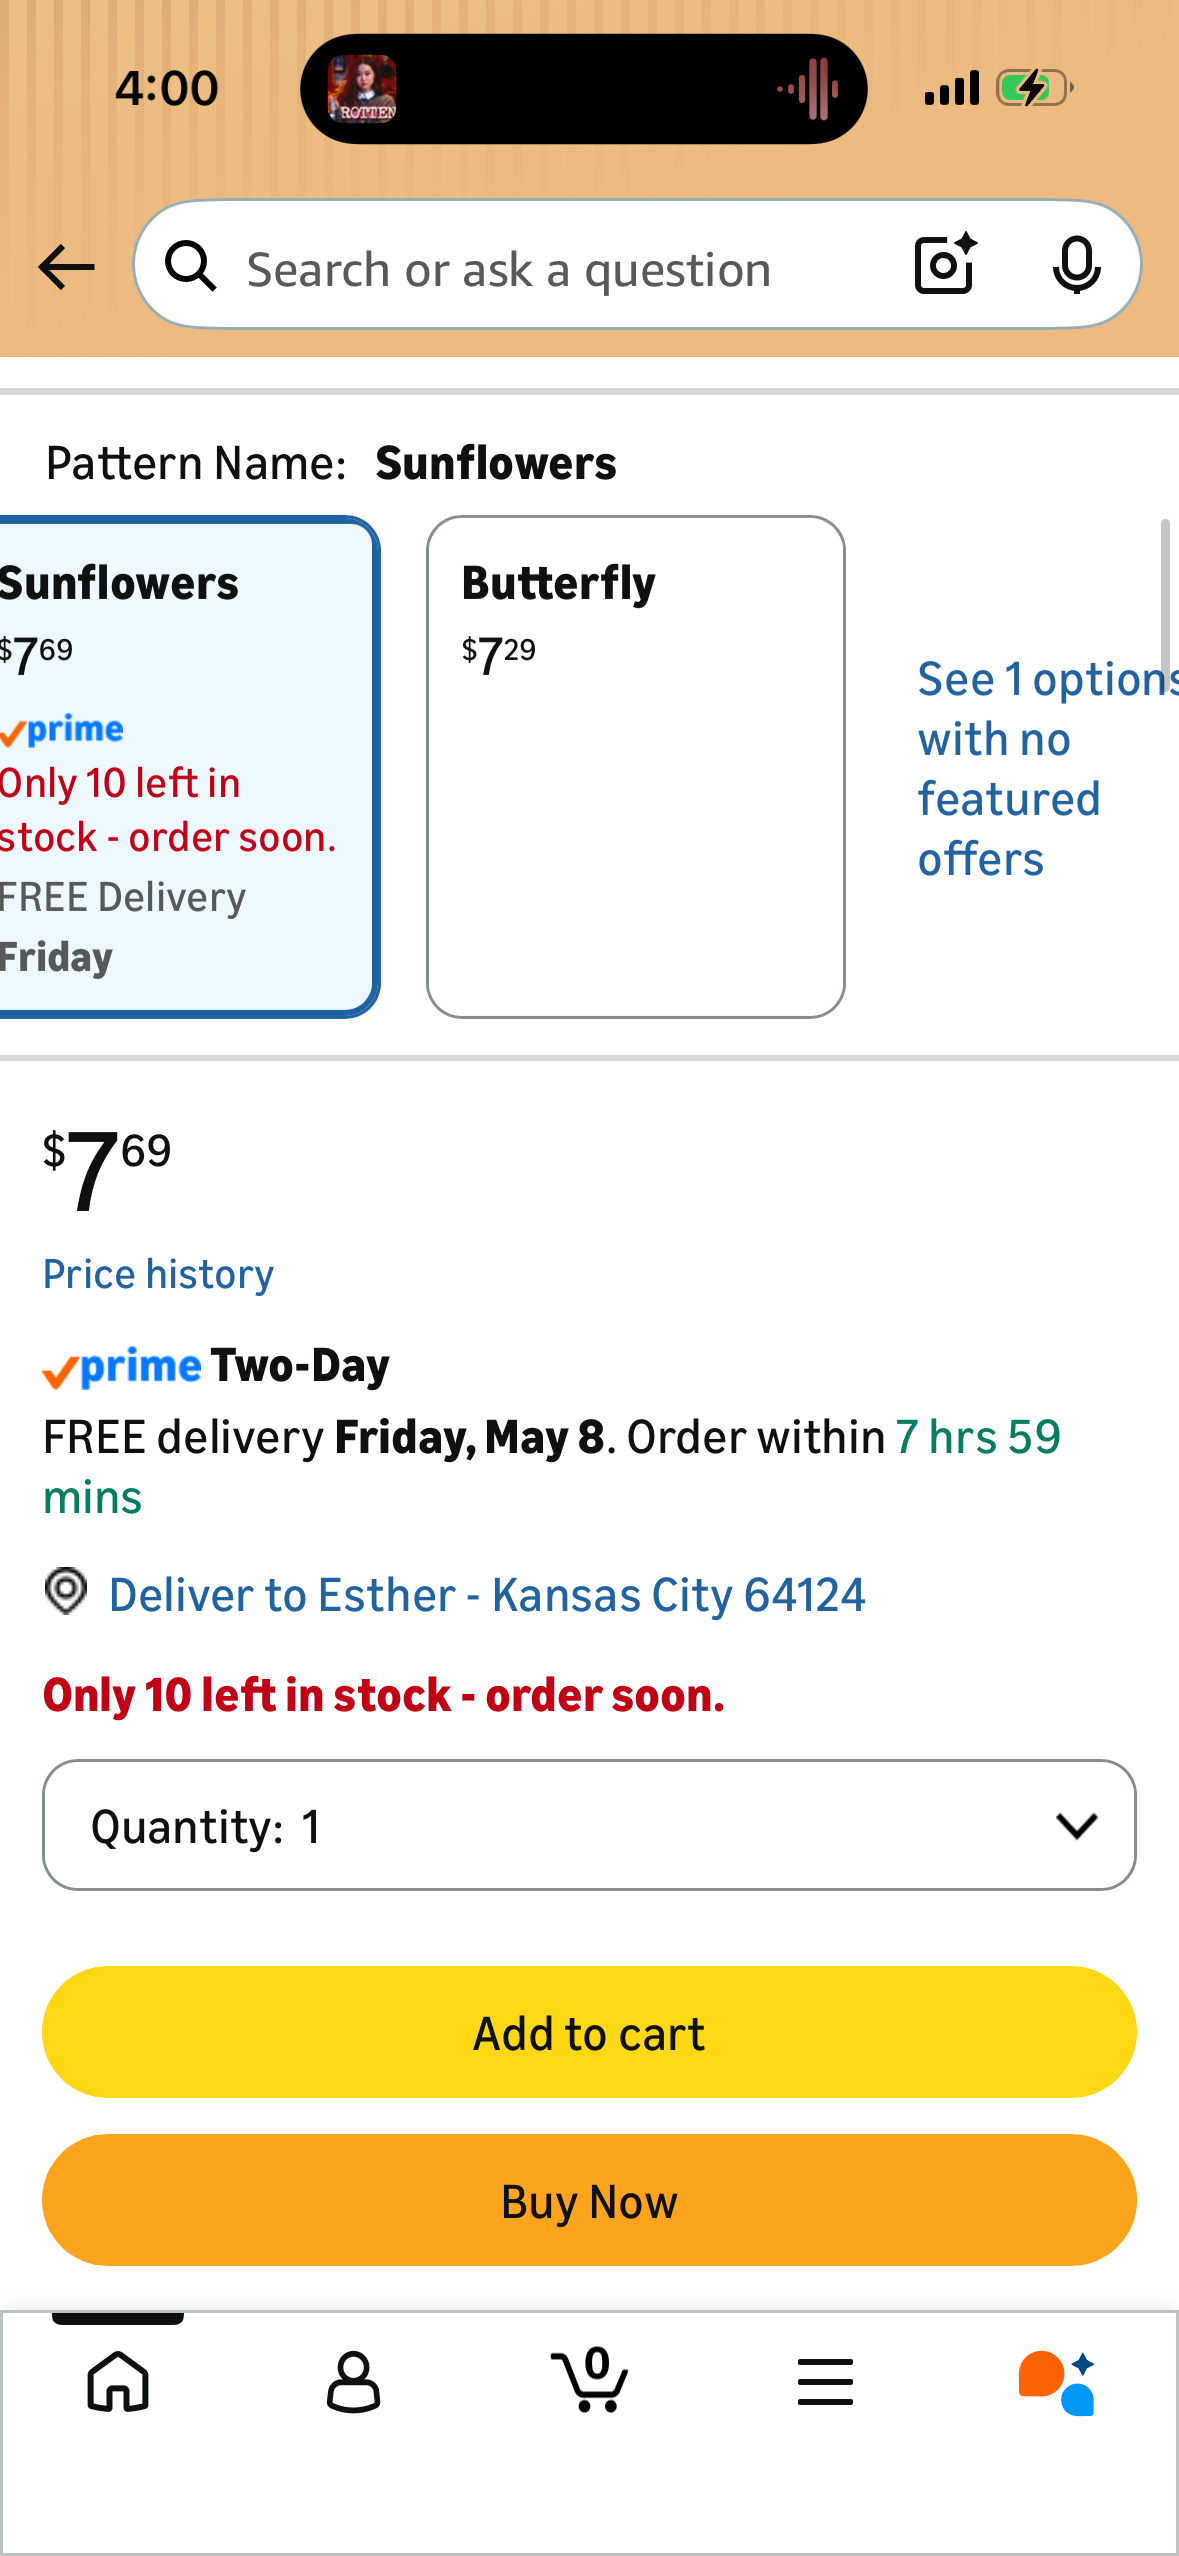This screenshot has width=1179, height=2556.
Task: Tap the Buy Now button
Action: (x=589, y=2200)
